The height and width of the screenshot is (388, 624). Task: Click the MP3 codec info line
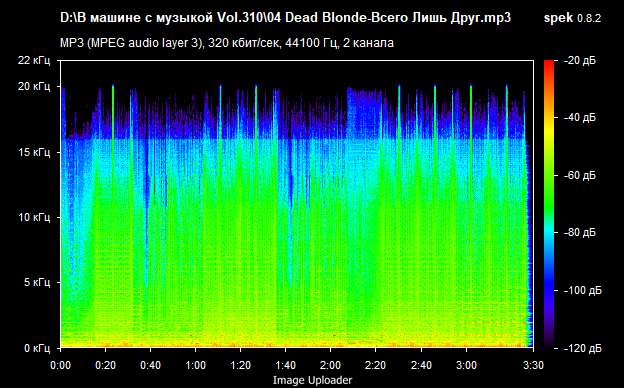(x=227, y=43)
